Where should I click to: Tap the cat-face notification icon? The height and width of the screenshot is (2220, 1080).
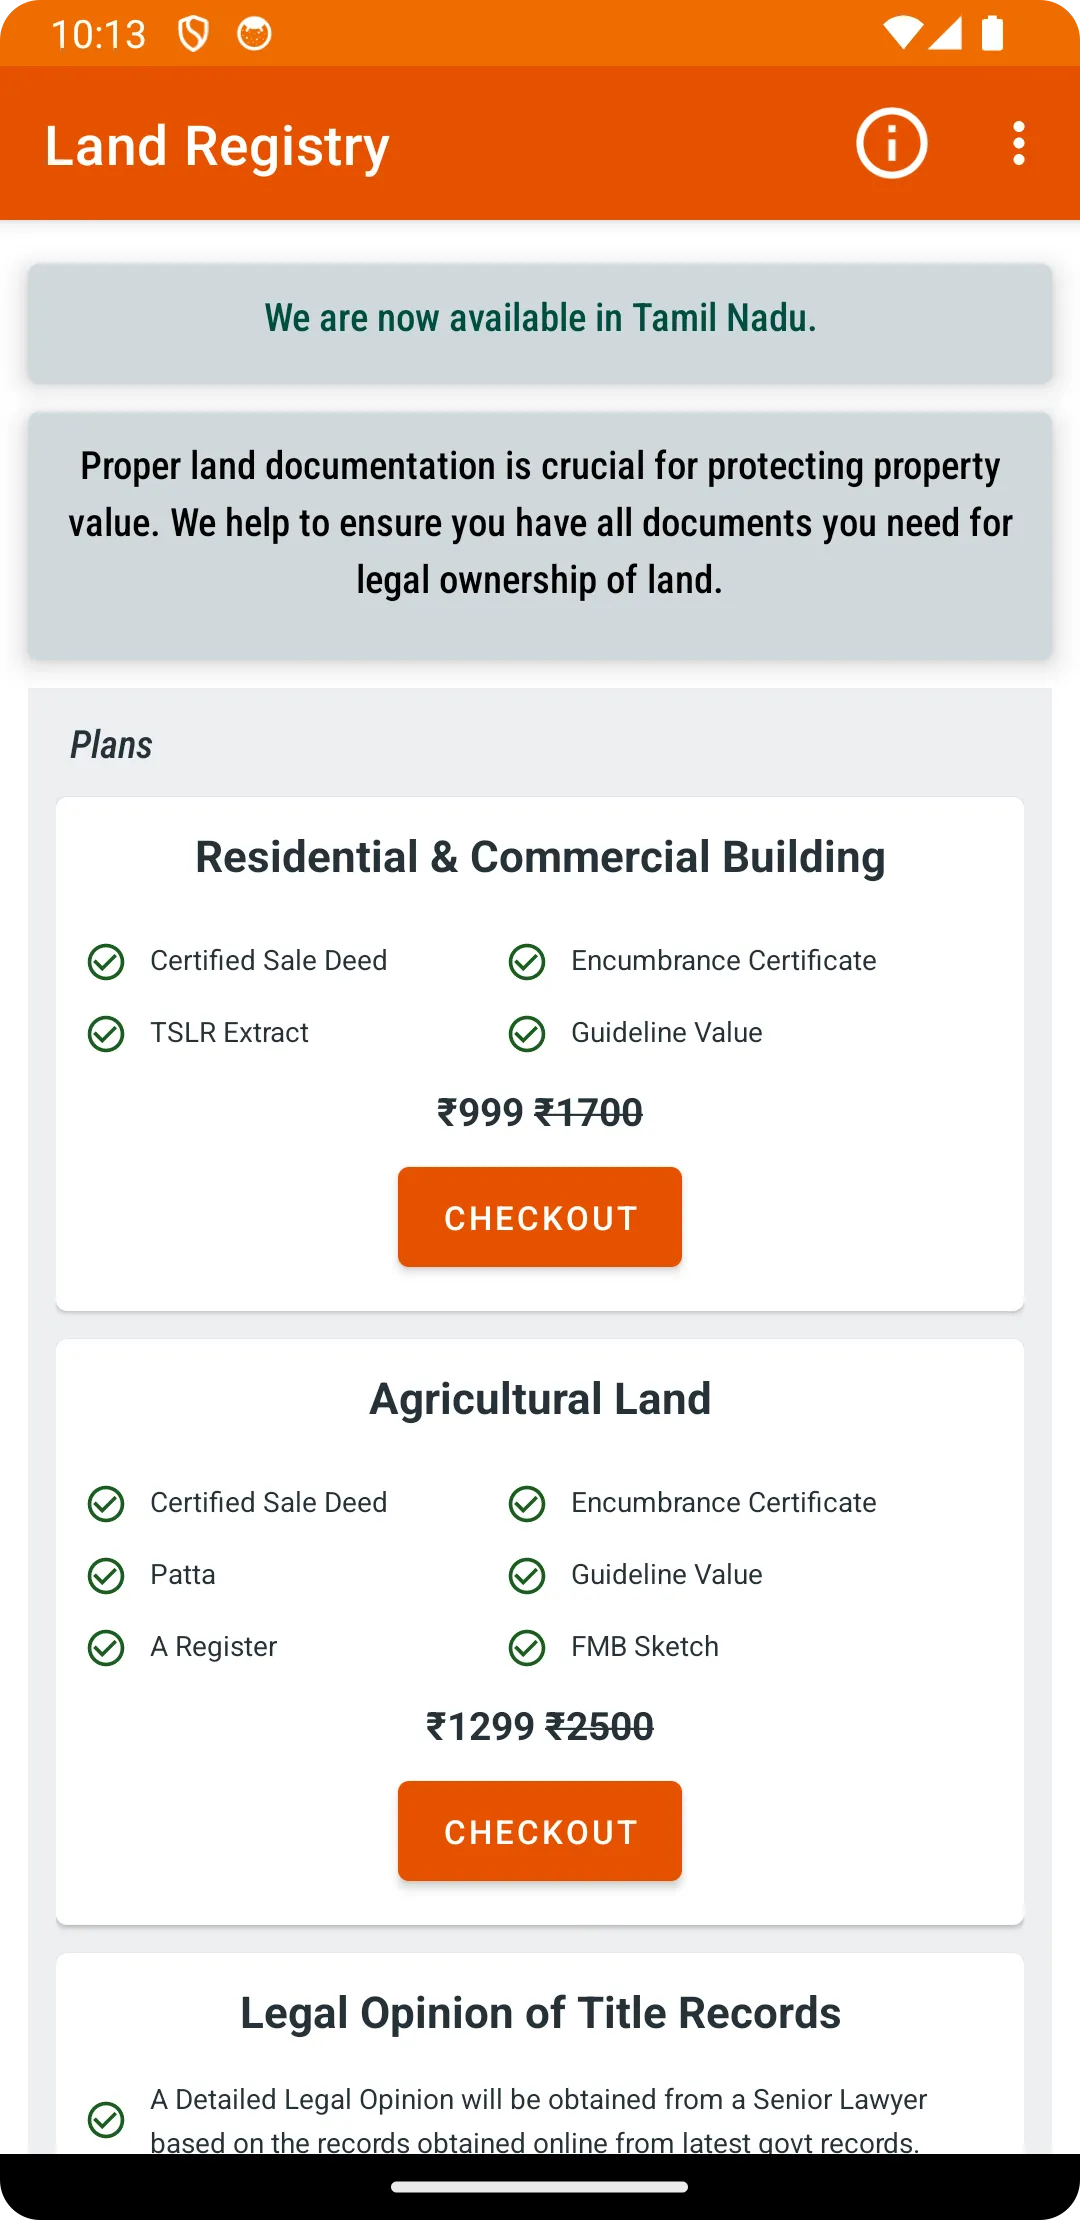coord(254,34)
